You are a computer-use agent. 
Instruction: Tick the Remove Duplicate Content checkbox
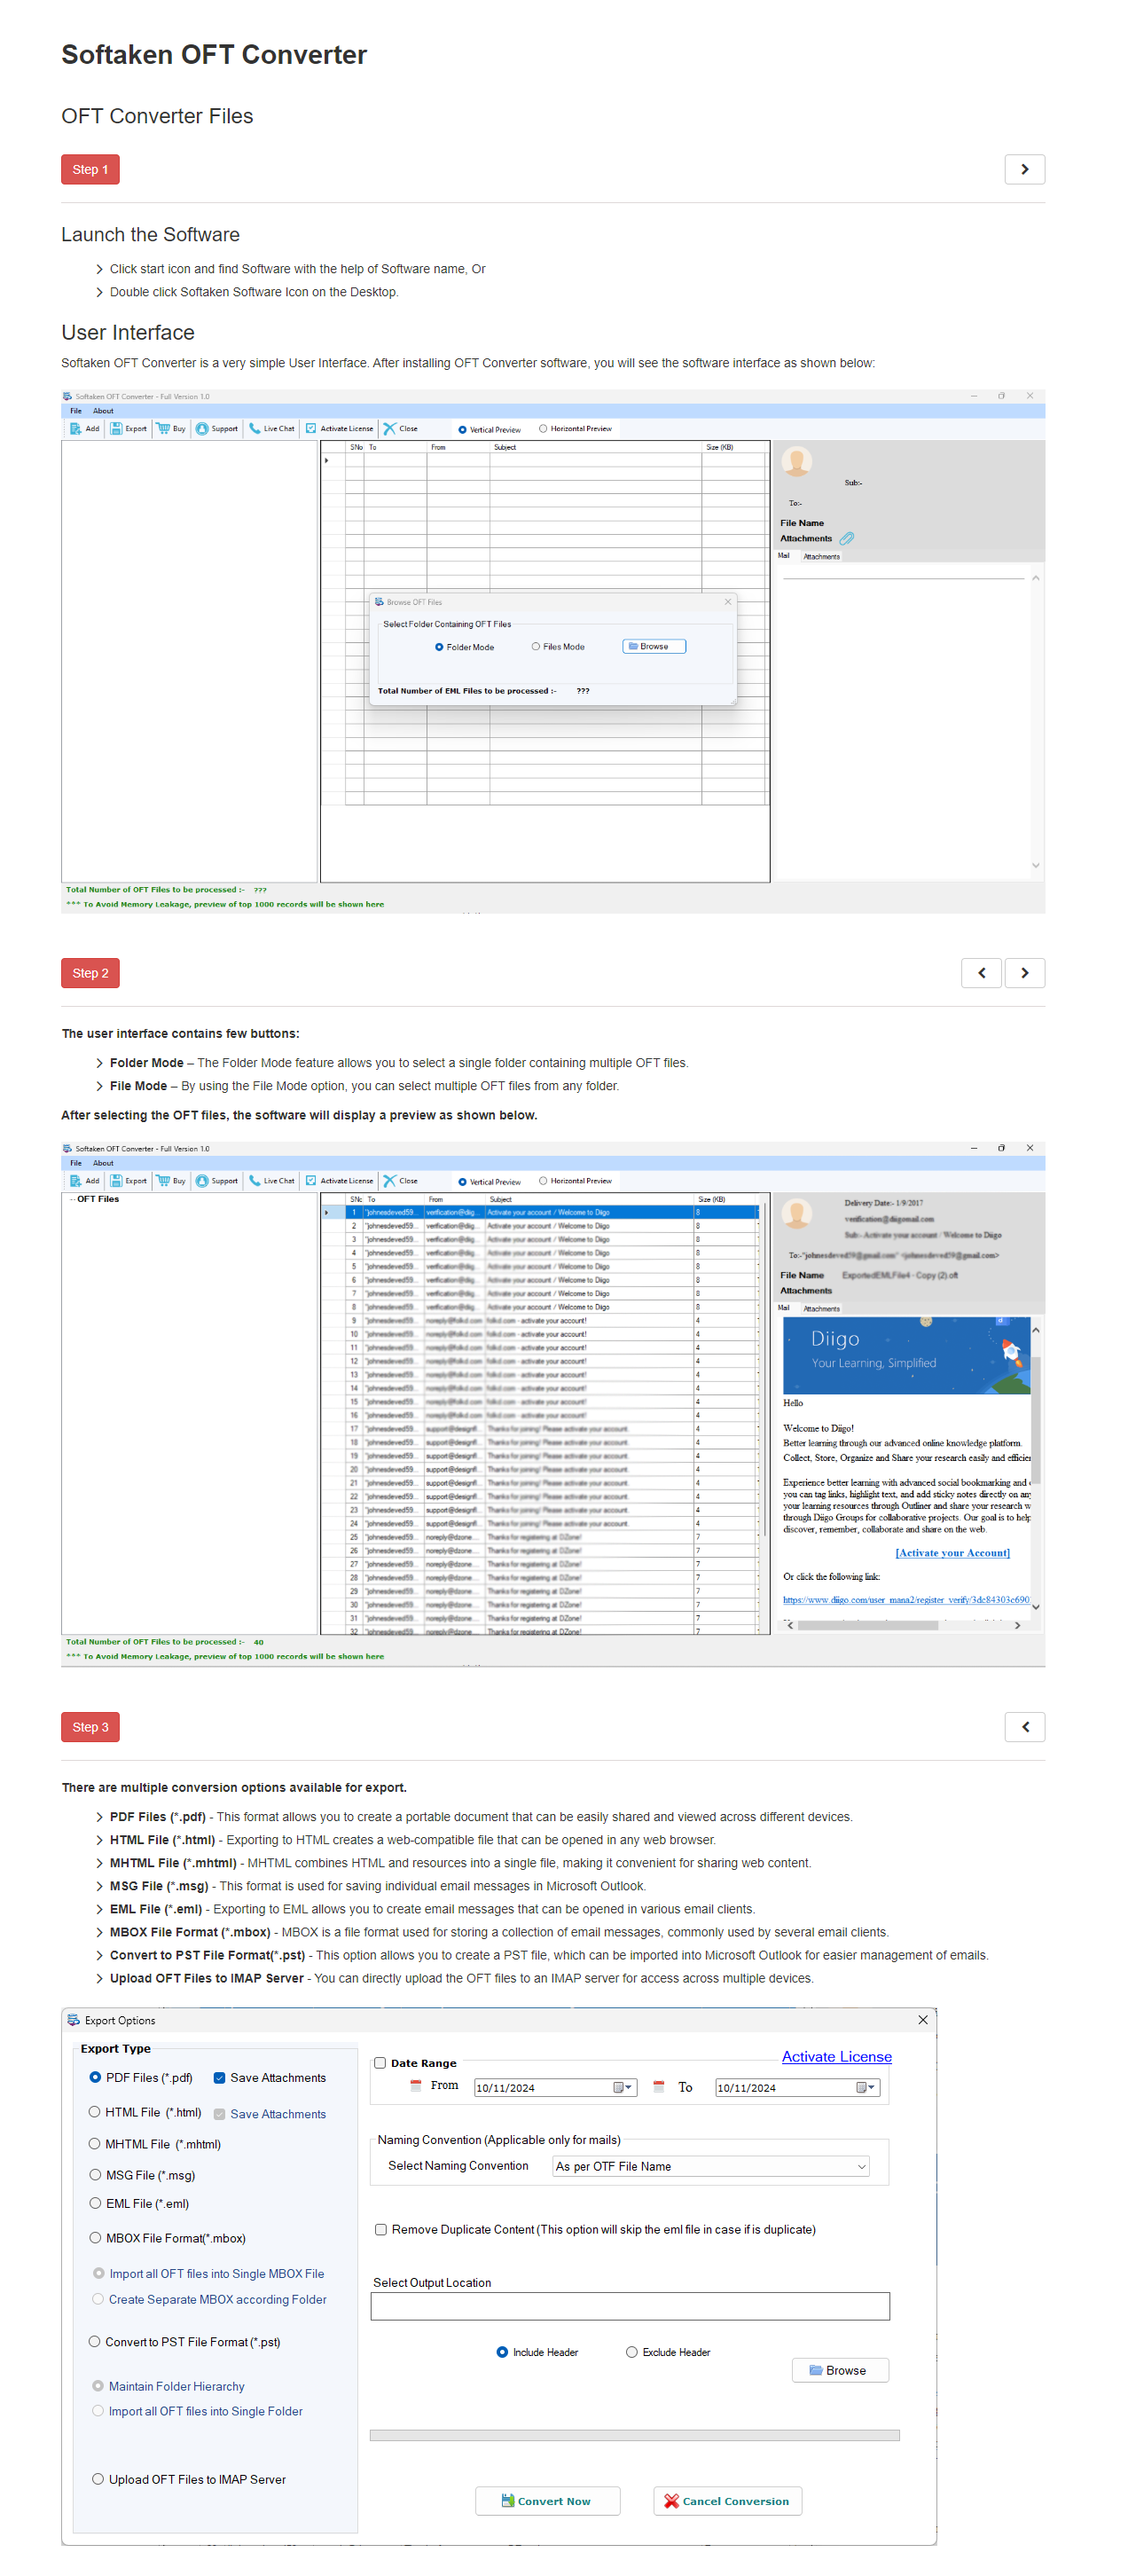(x=380, y=2229)
